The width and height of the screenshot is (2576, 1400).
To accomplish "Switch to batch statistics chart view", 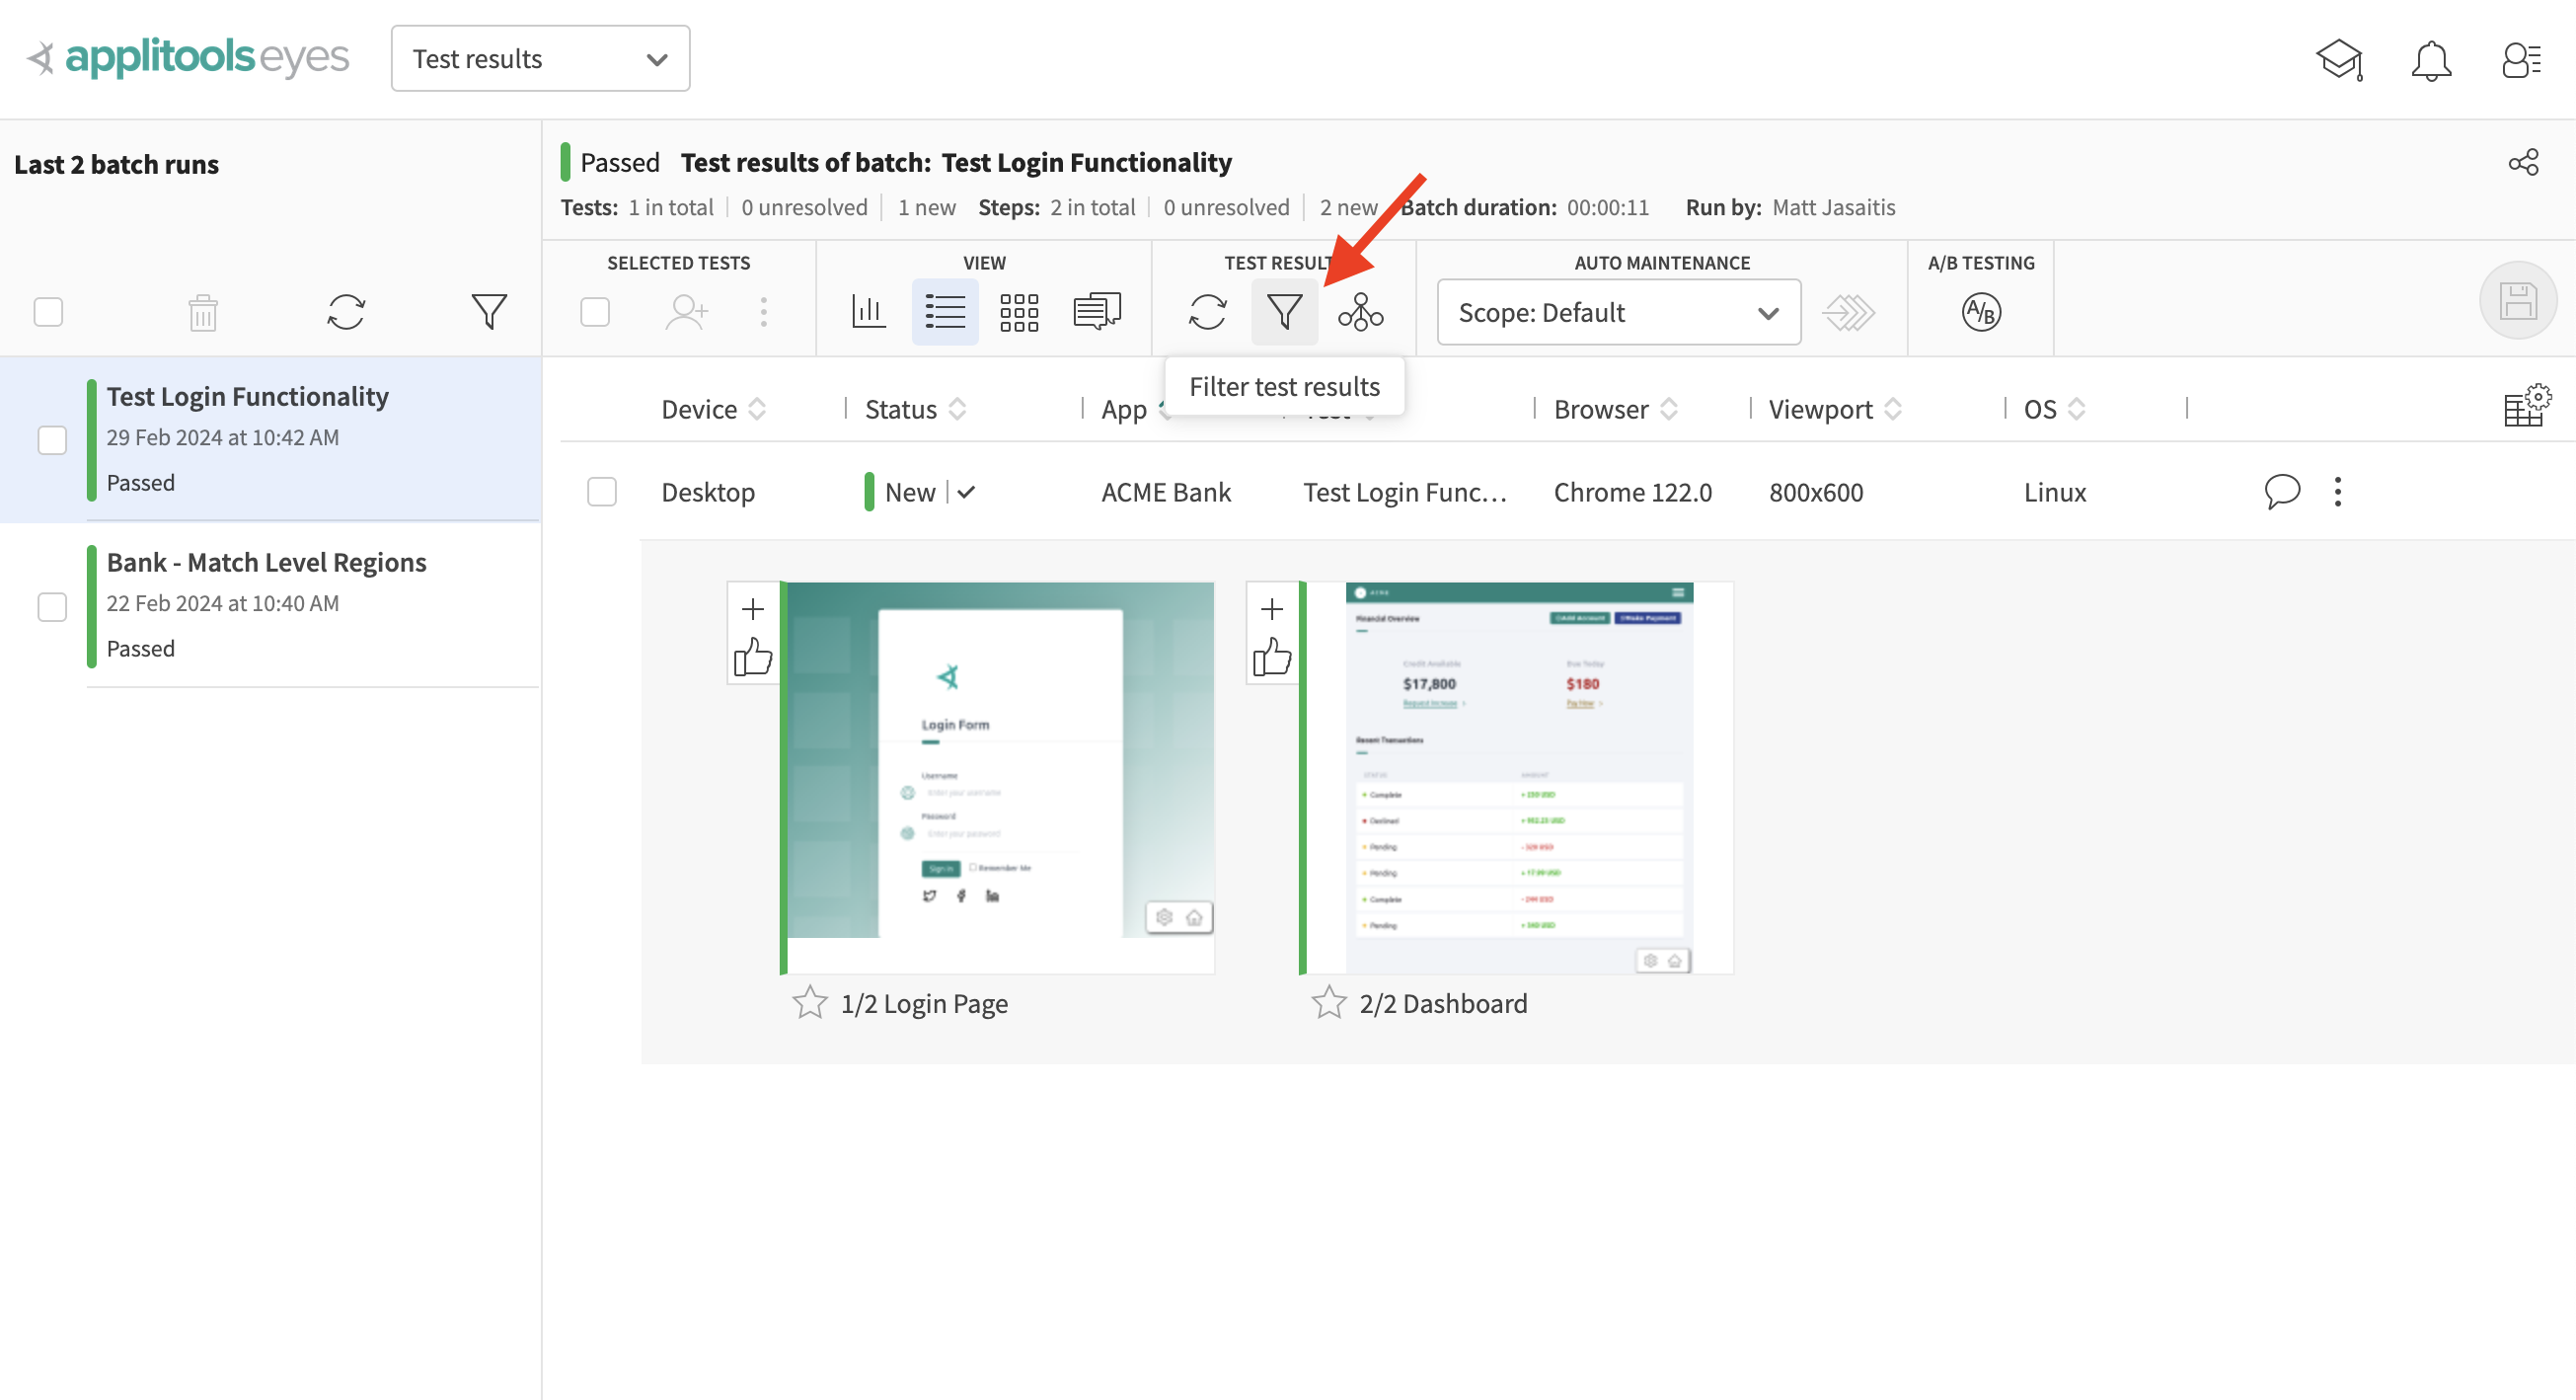I will coord(868,312).
